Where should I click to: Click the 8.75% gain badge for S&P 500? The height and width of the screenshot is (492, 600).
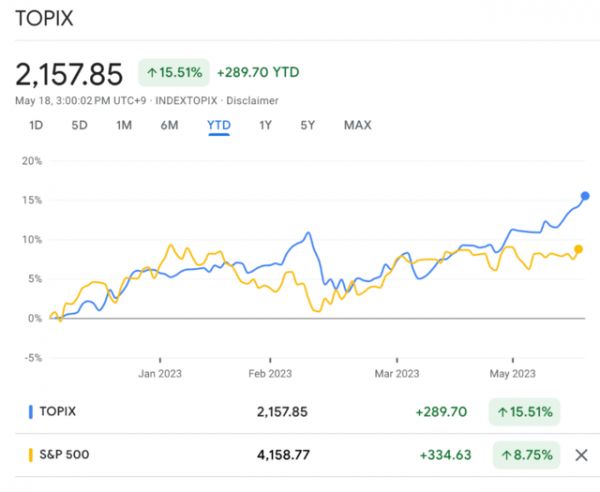click(x=525, y=455)
